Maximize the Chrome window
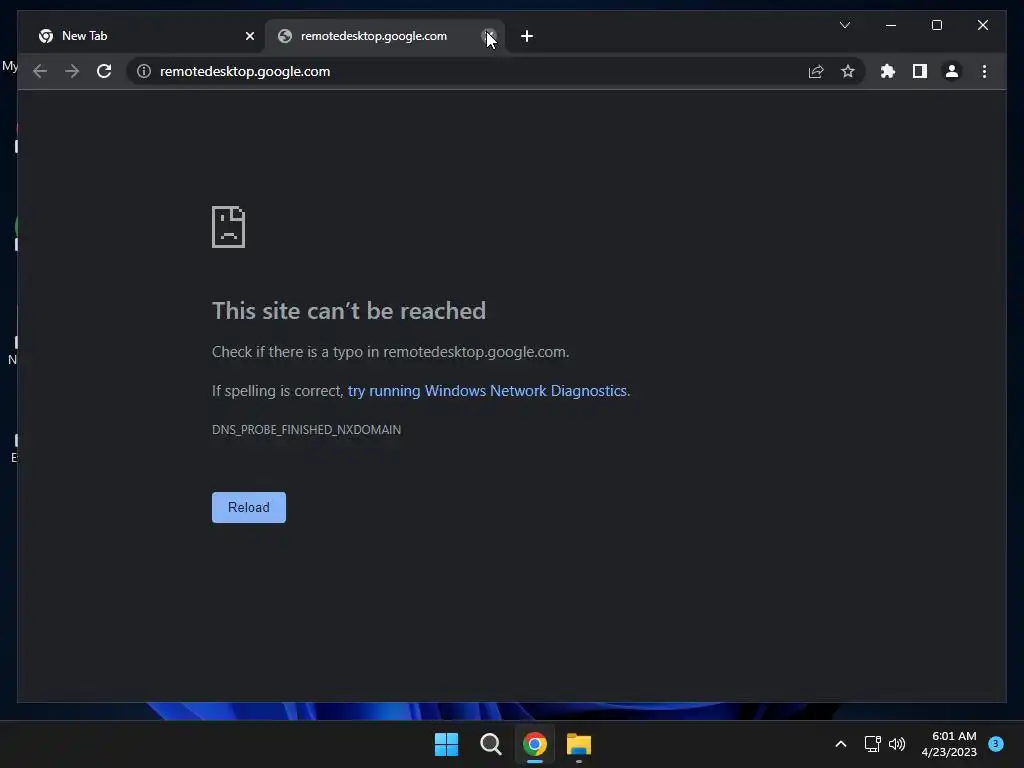The image size is (1024, 768). click(936, 25)
